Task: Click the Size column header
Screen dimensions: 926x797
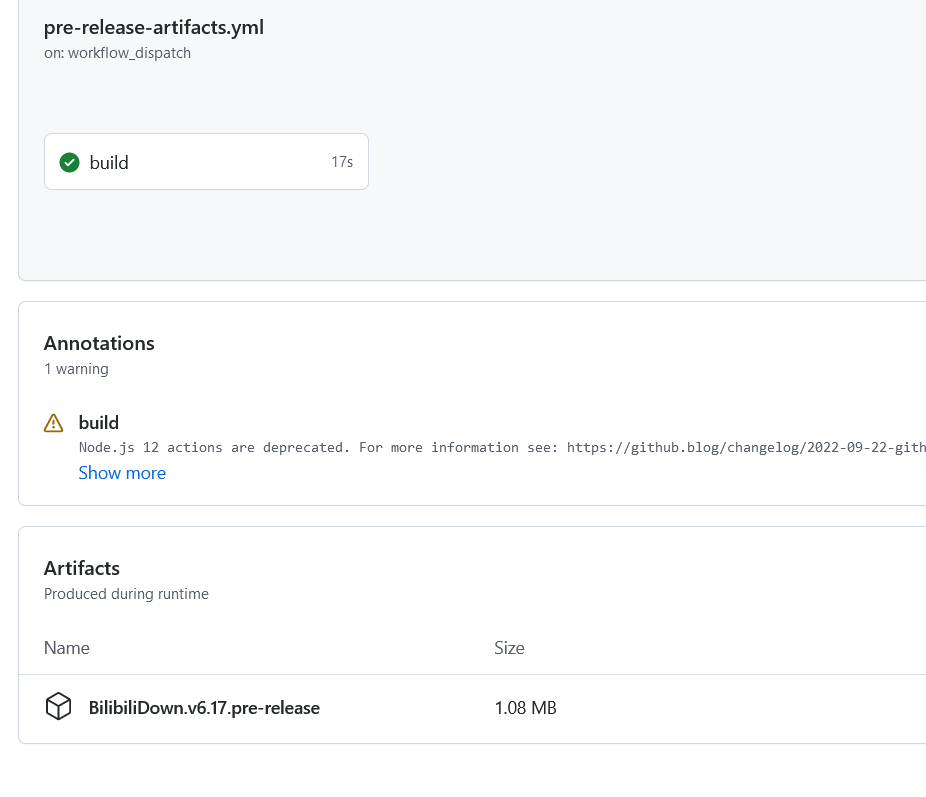Action: click(509, 648)
